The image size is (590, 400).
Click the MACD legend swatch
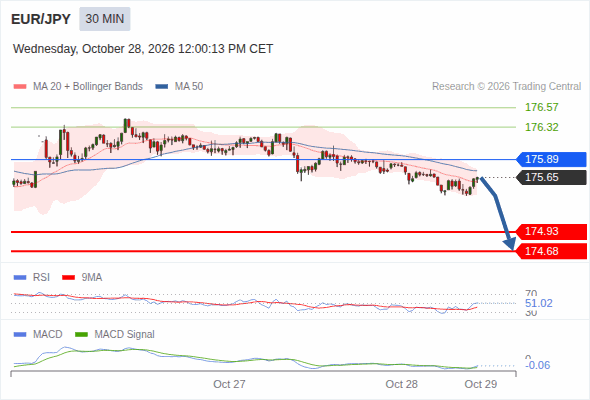[20, 335]
